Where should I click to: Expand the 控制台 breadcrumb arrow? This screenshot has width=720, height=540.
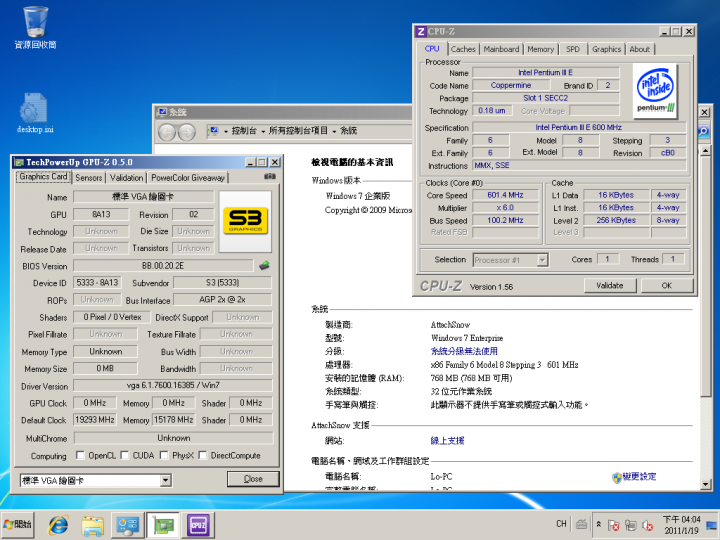264,132
